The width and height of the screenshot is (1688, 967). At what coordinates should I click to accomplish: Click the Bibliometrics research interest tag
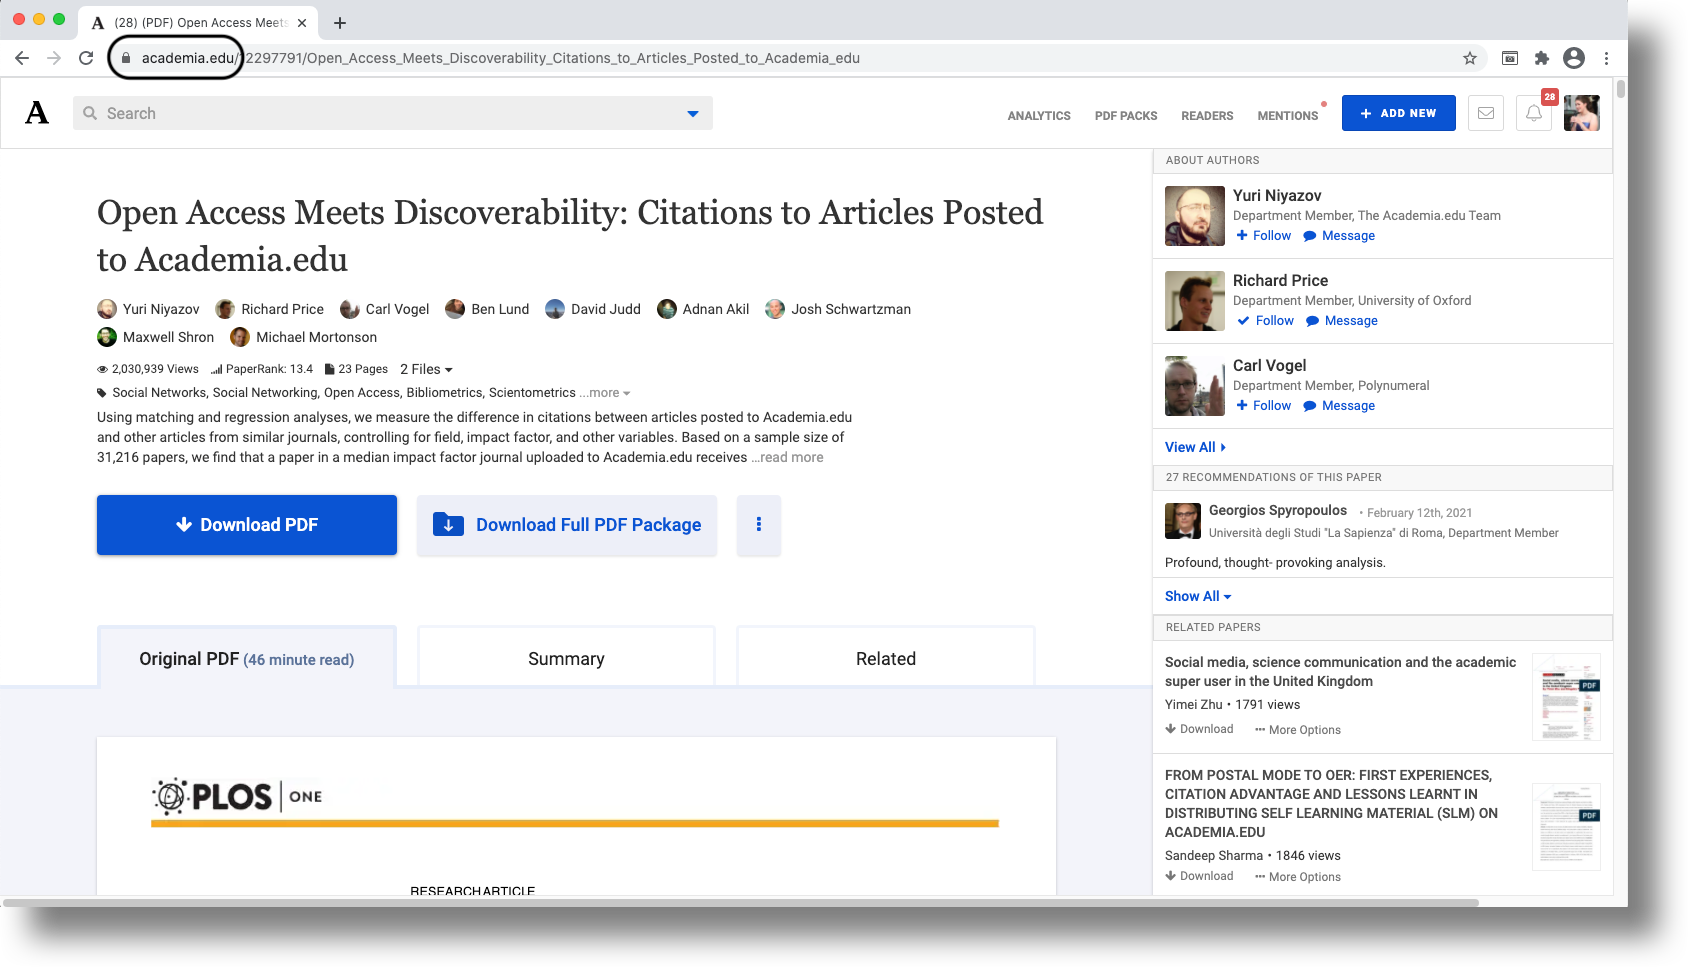coord(444,393)
